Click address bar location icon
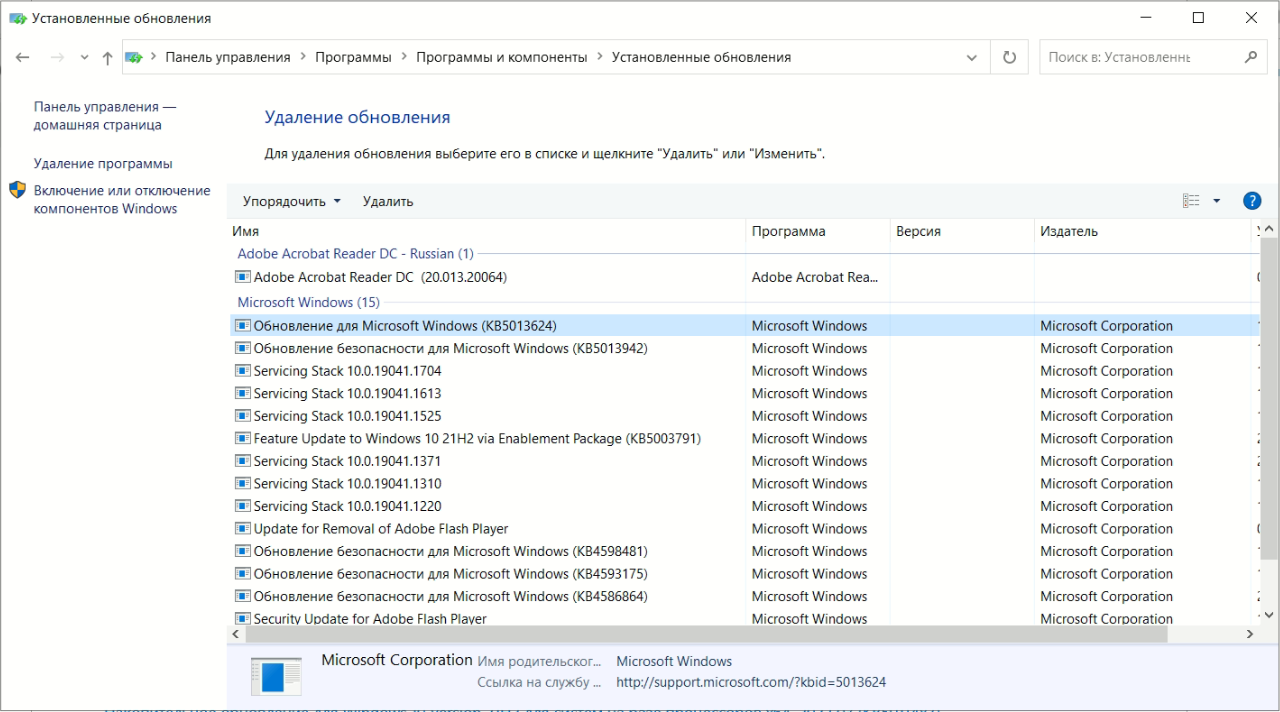 (133, 58)
